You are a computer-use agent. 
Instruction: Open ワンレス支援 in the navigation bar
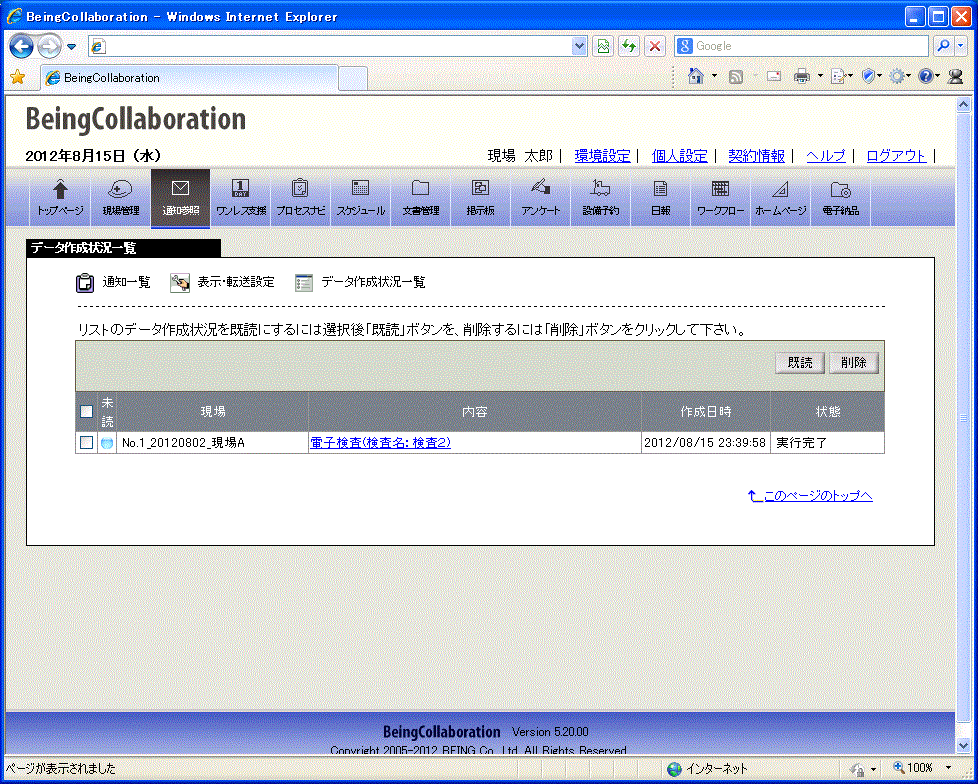241,198
